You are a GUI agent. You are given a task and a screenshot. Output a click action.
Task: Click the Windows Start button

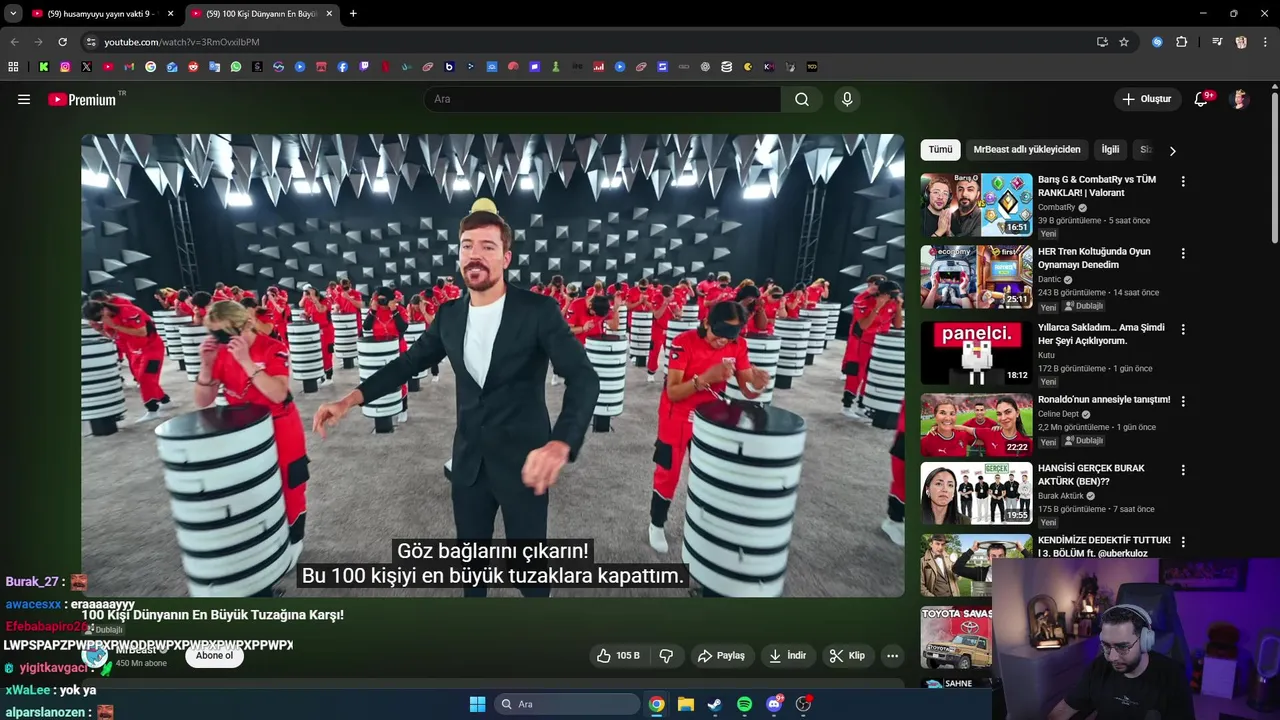(477, 704)
